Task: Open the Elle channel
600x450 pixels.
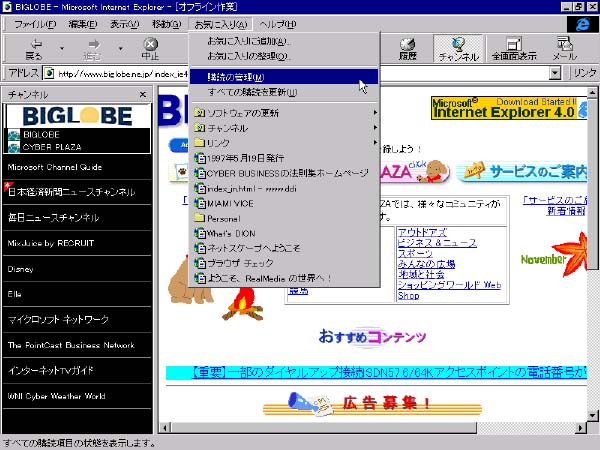Action: (77, 294)
